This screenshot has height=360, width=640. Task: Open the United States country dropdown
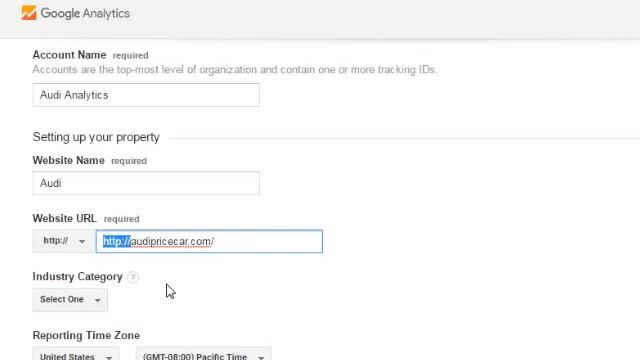[76, 354]
